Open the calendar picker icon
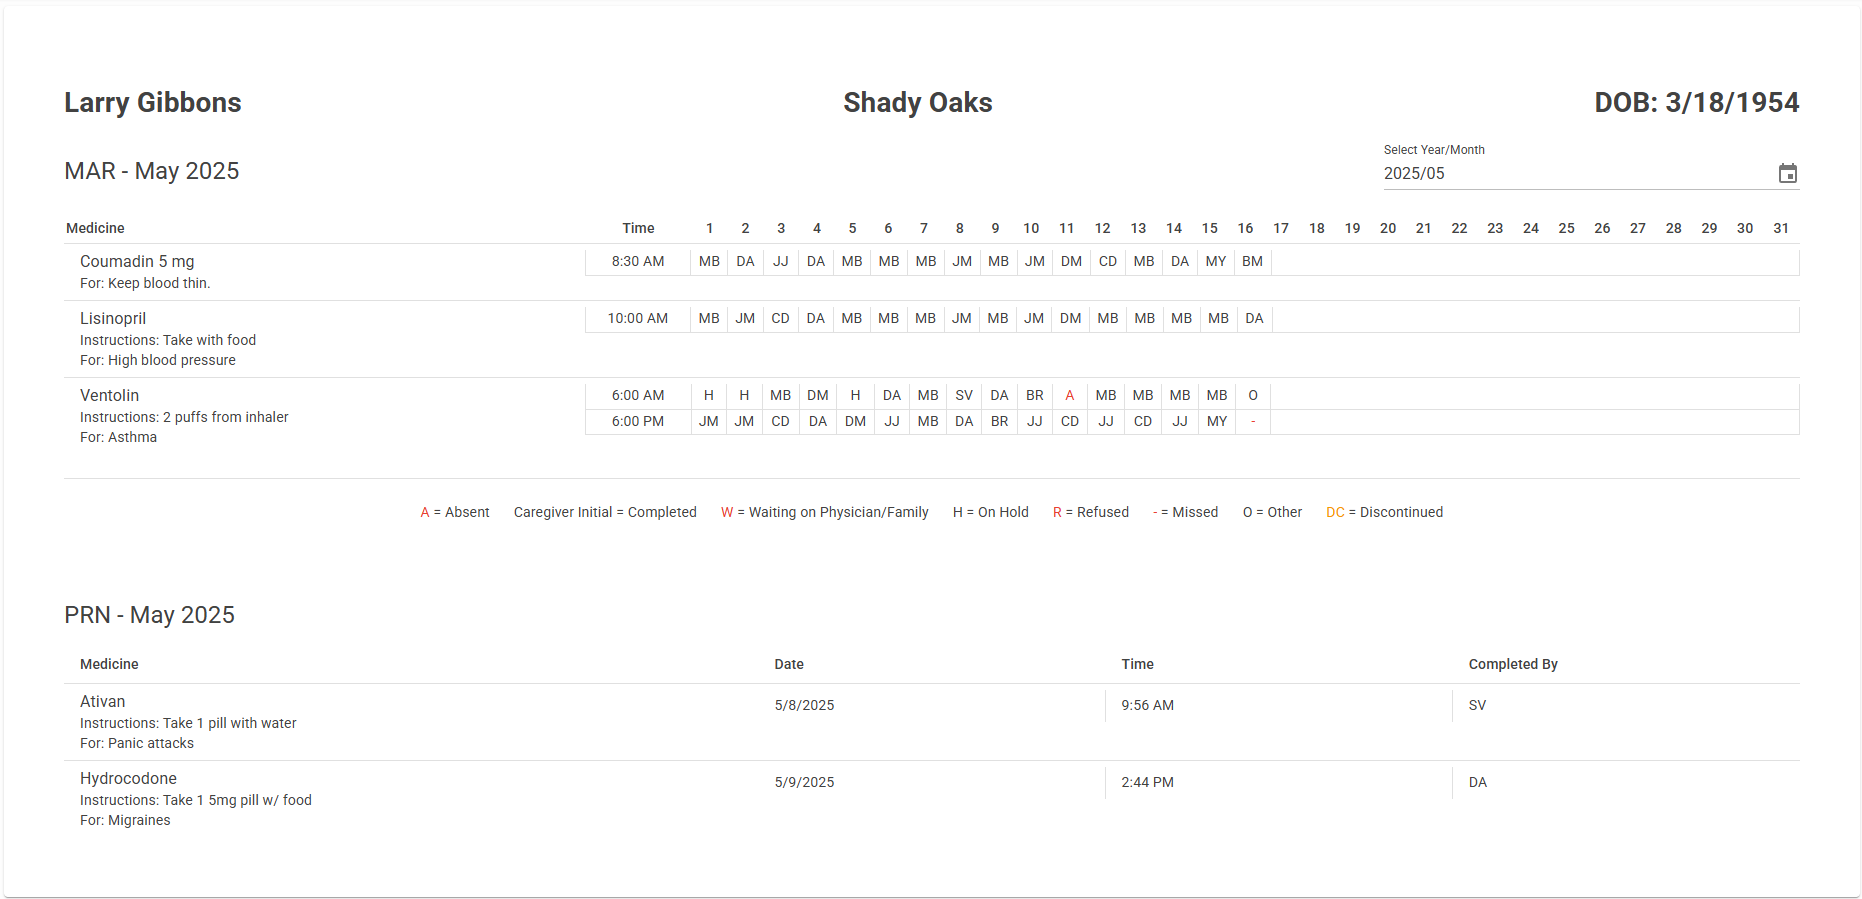The image size is (1862, 899). click(x=1787, y=174)
